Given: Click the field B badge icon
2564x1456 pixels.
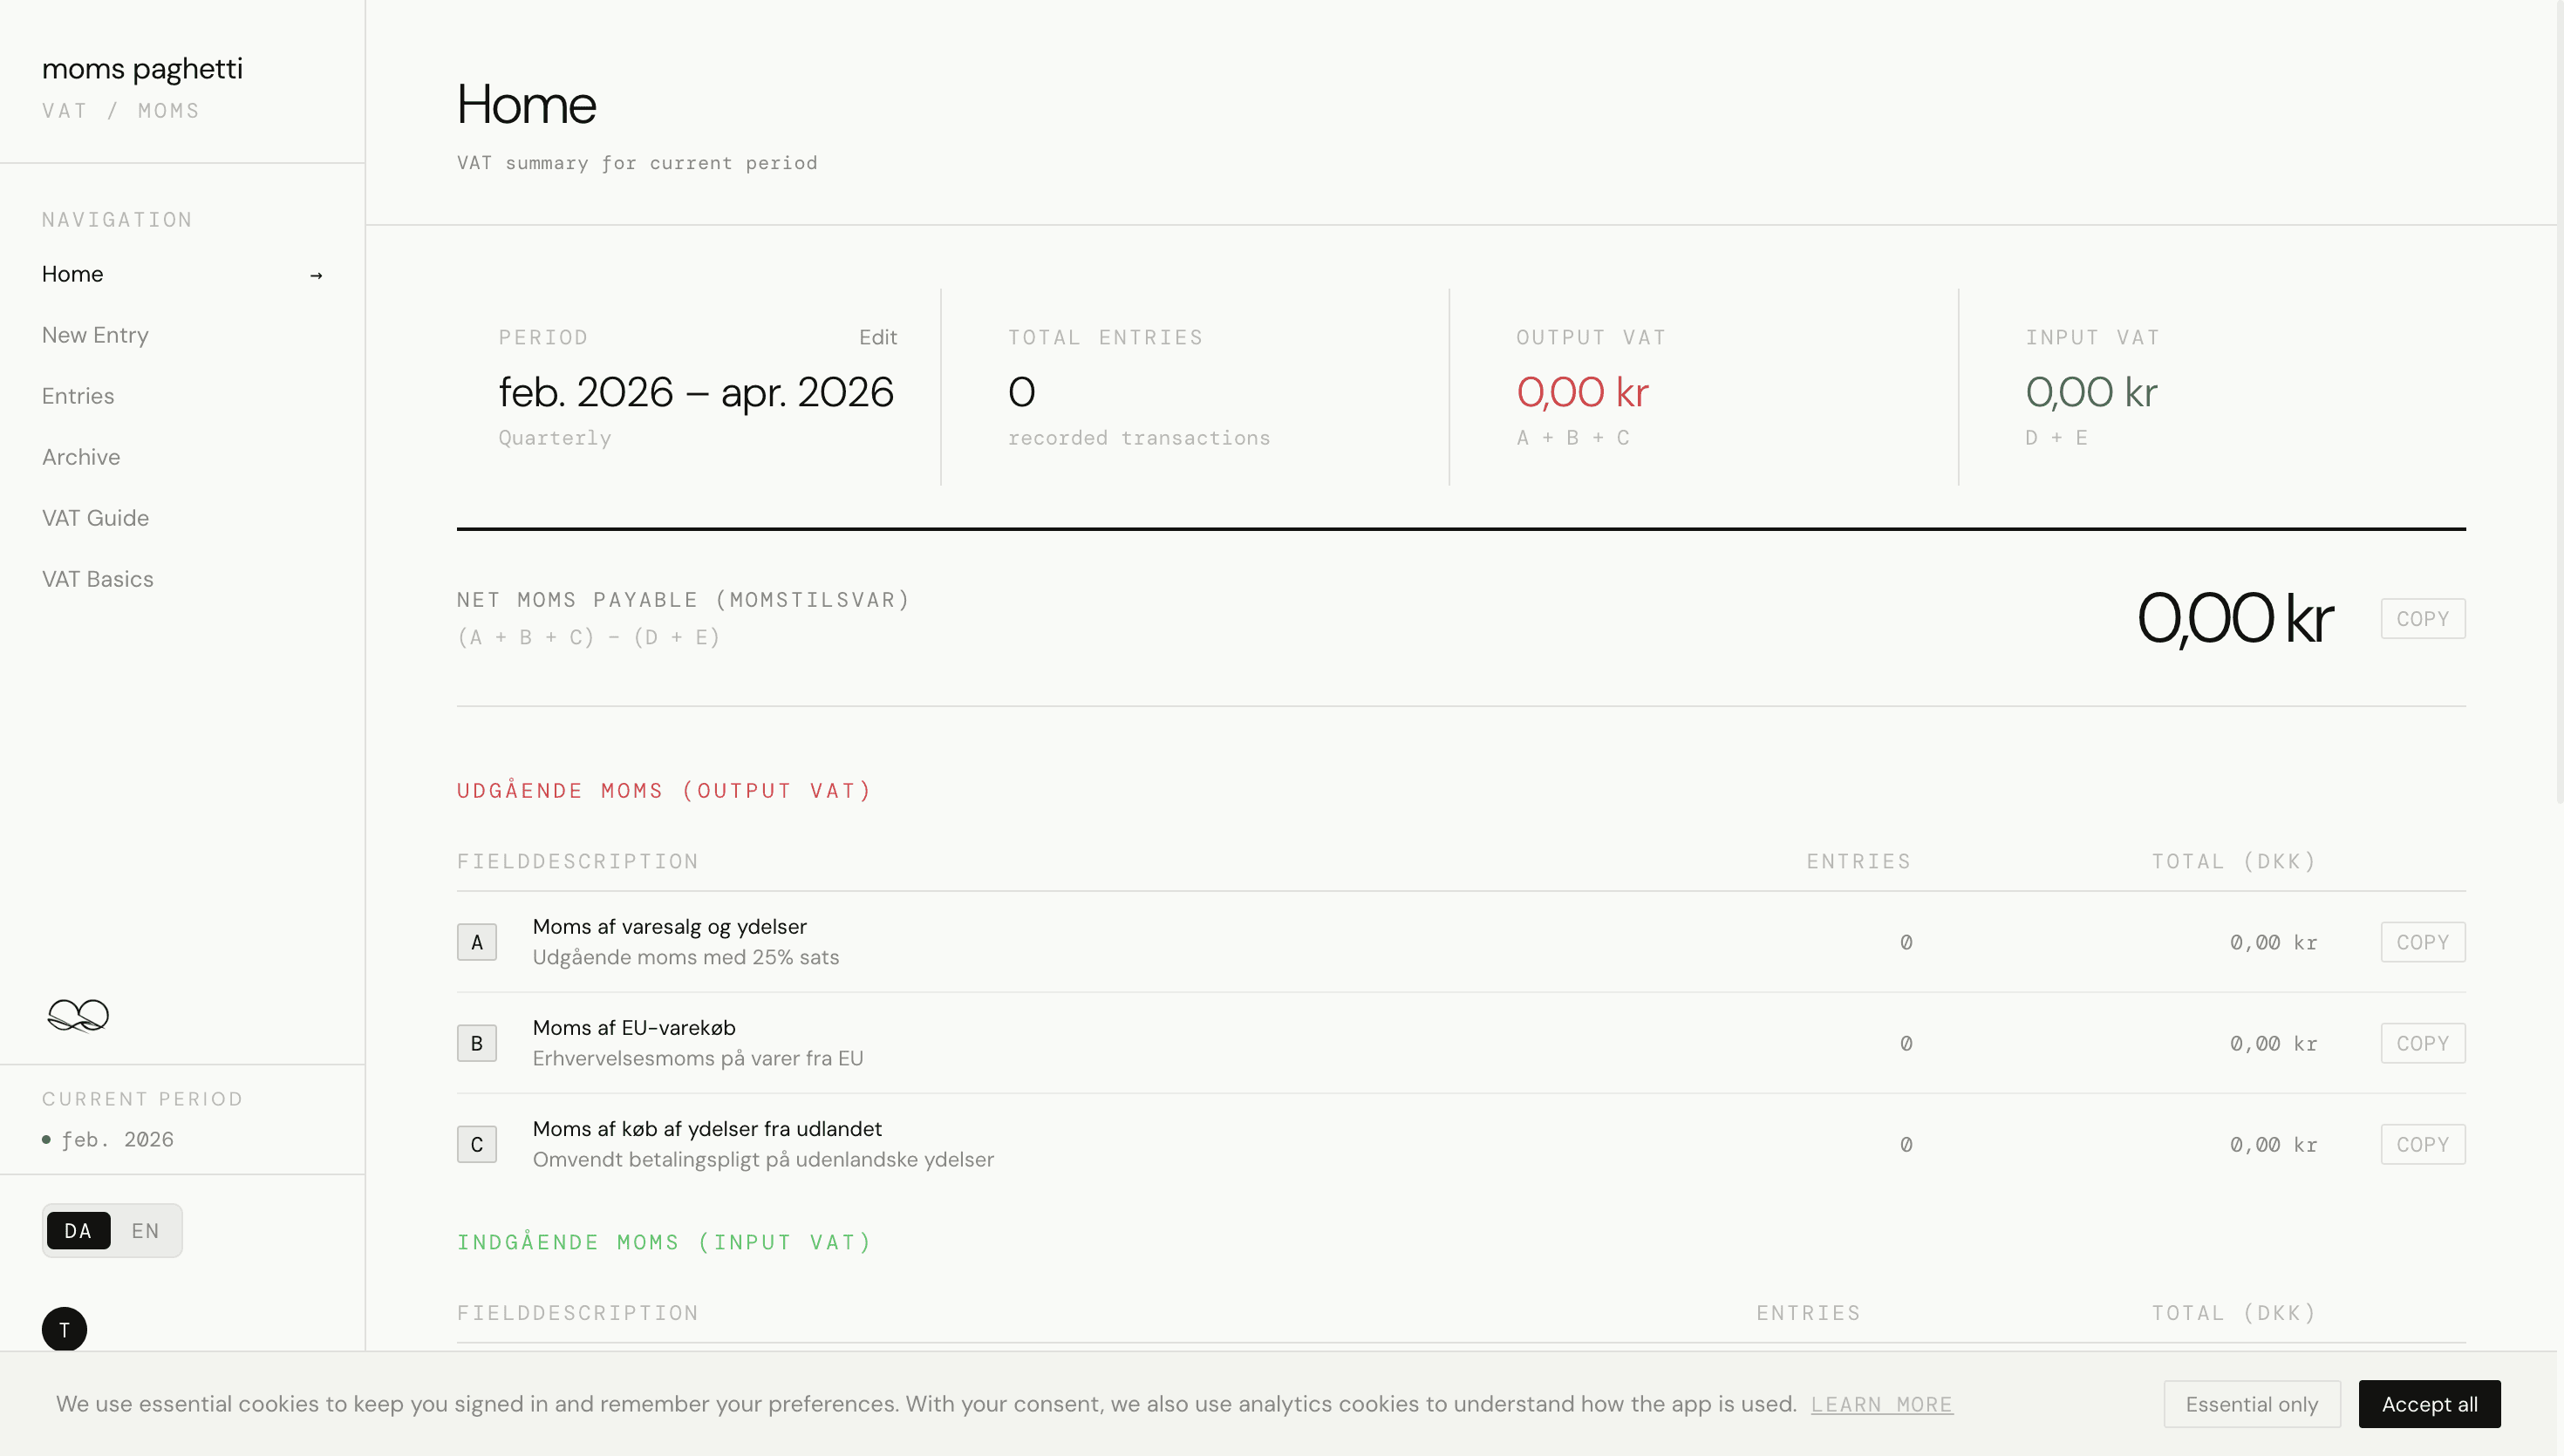Looking at the screenshot, I should 476,1043.
